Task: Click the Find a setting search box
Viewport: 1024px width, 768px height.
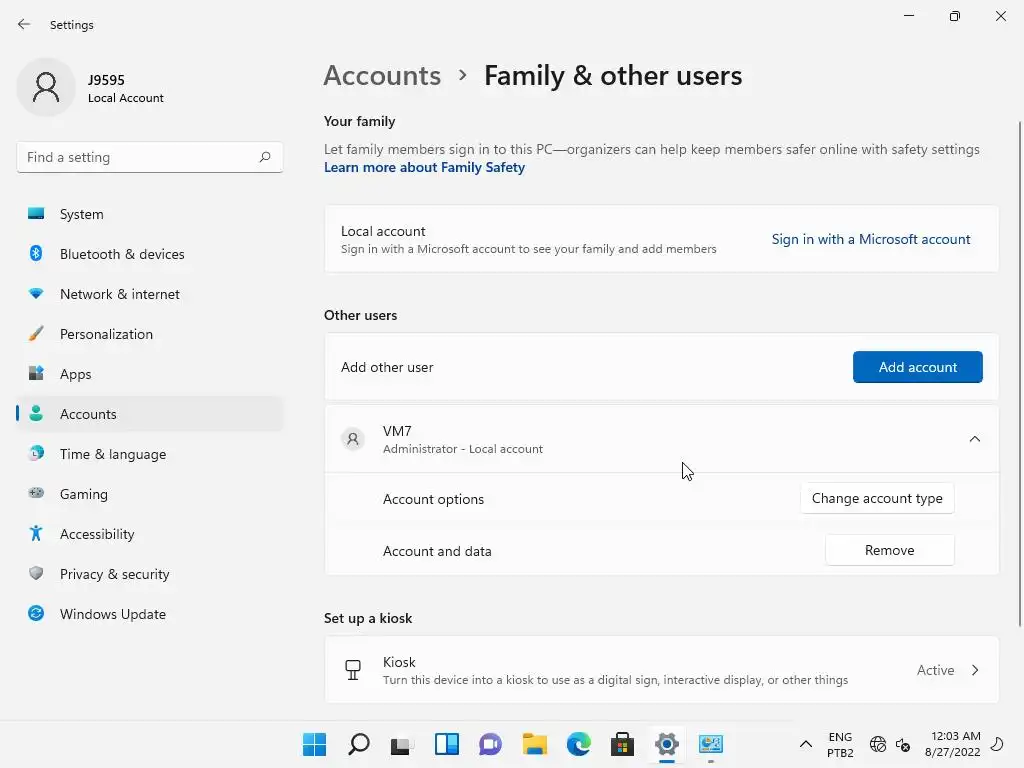Action: pyautogui.click(x=138, y=157)
